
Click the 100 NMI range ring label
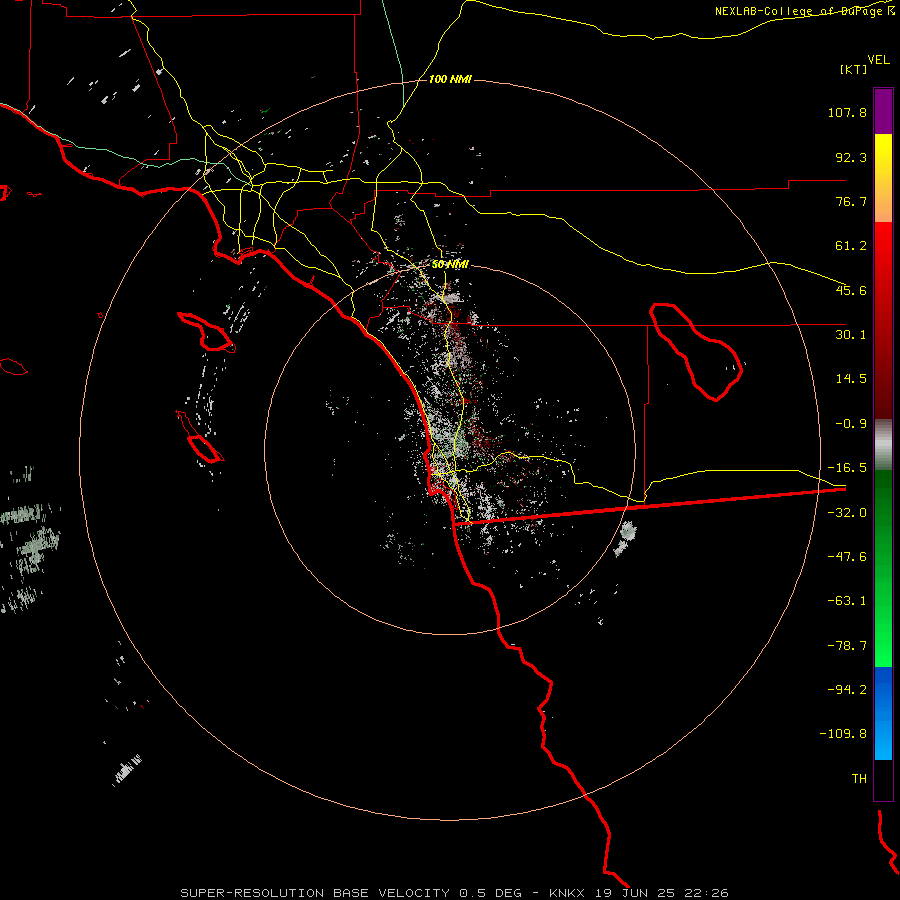click(x=450, y=79)
